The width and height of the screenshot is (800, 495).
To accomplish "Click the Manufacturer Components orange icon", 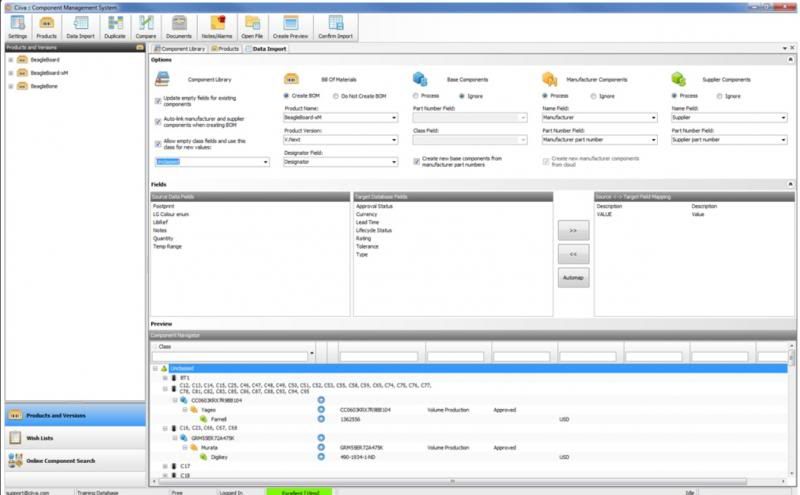I will click(x=549, y=79).
